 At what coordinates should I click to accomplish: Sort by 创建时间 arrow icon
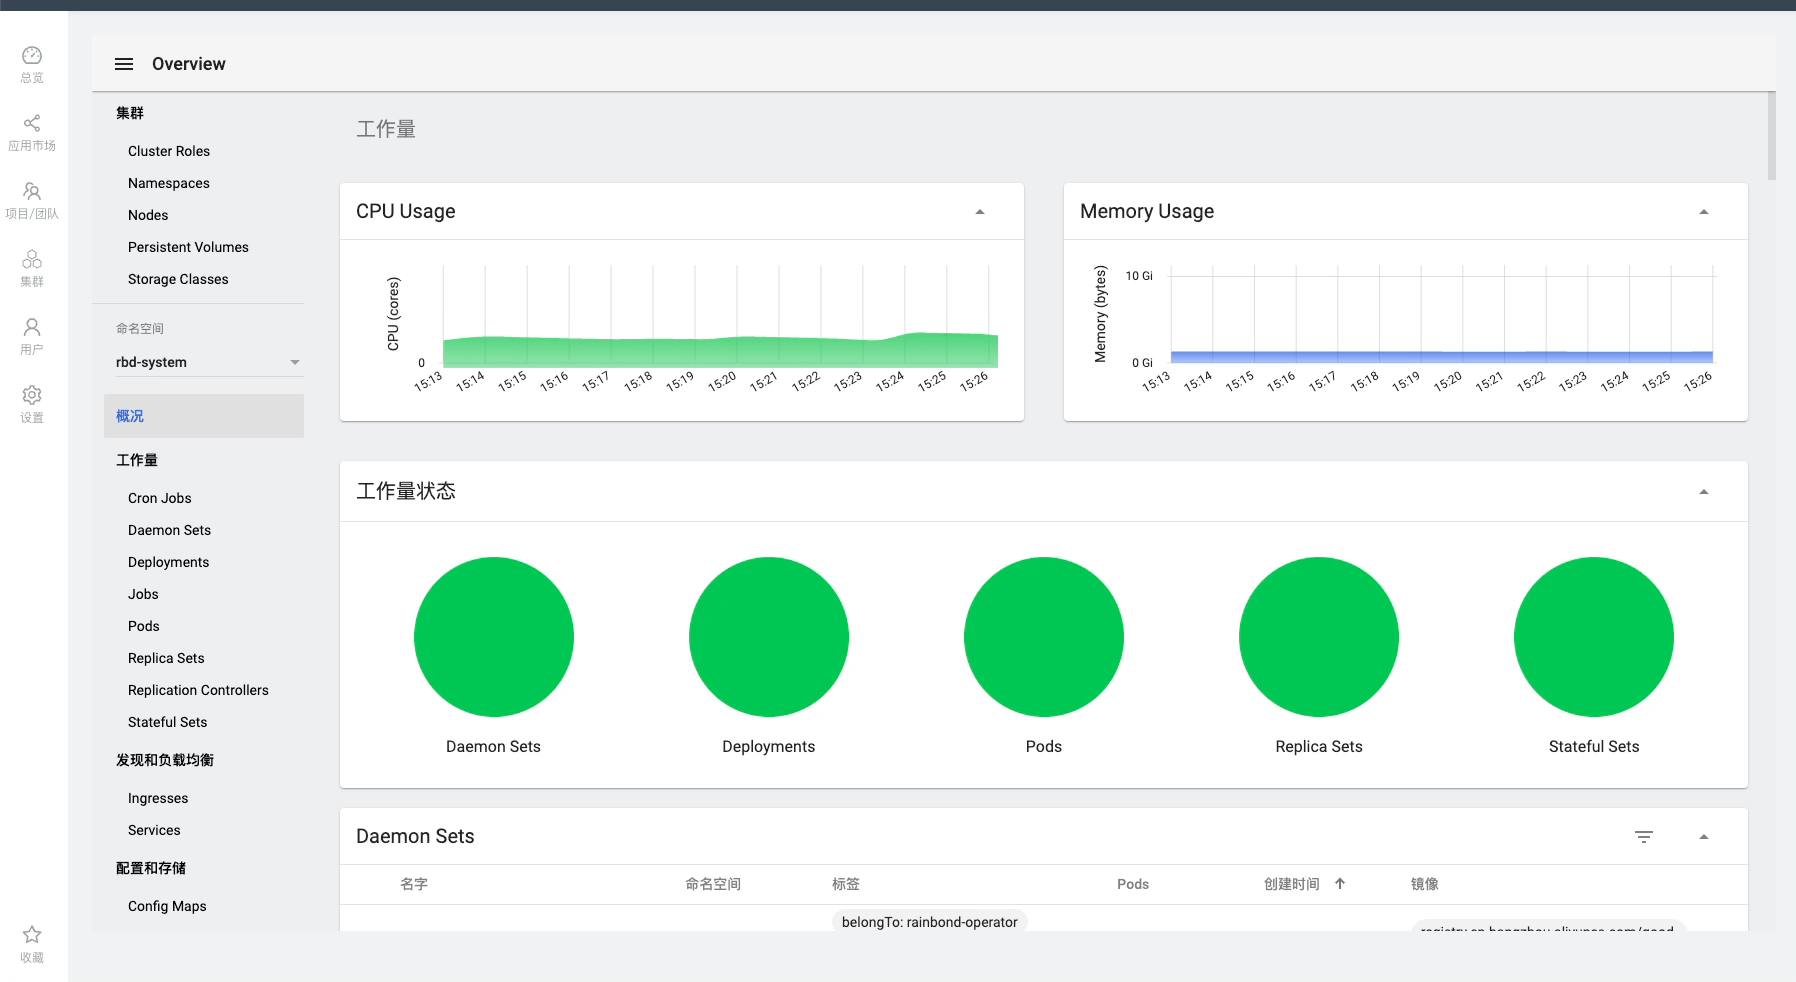pos(1340,884)
